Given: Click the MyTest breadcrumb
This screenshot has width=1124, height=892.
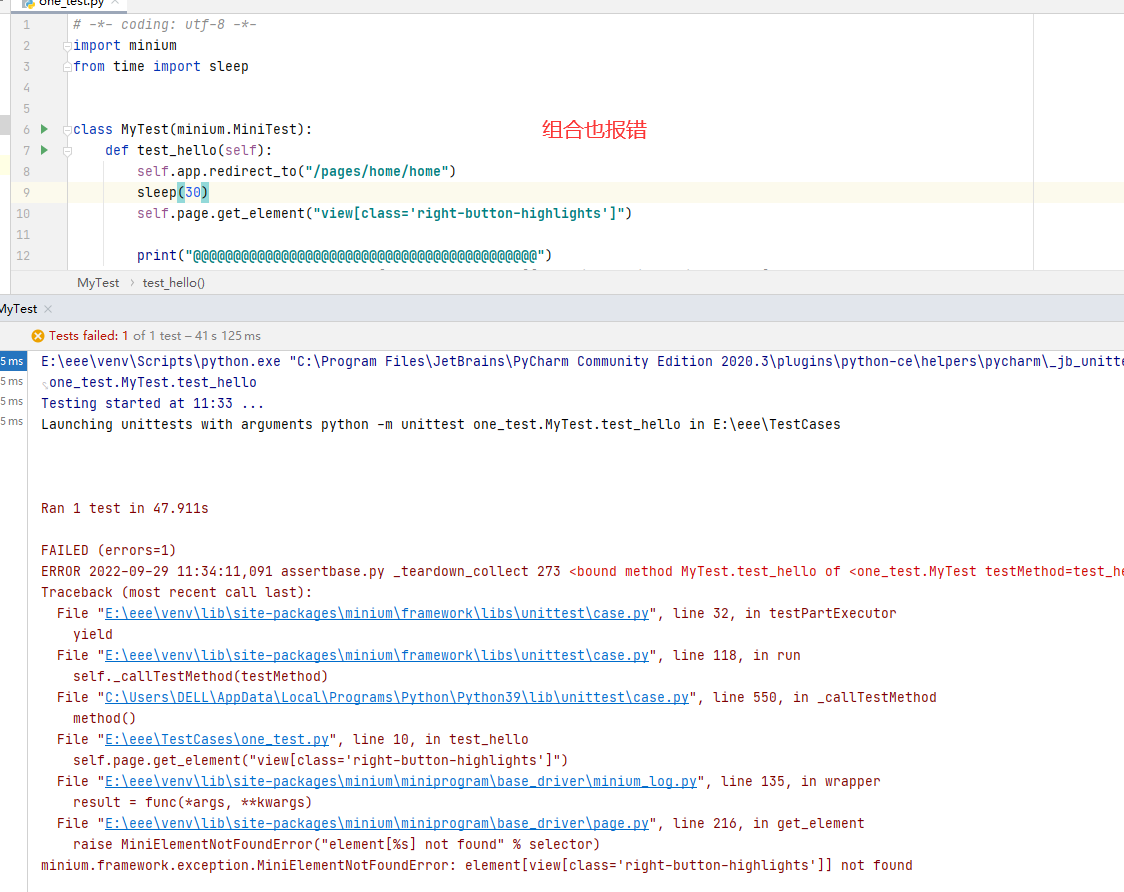Looking at the screenshot, I should point(98,283).
